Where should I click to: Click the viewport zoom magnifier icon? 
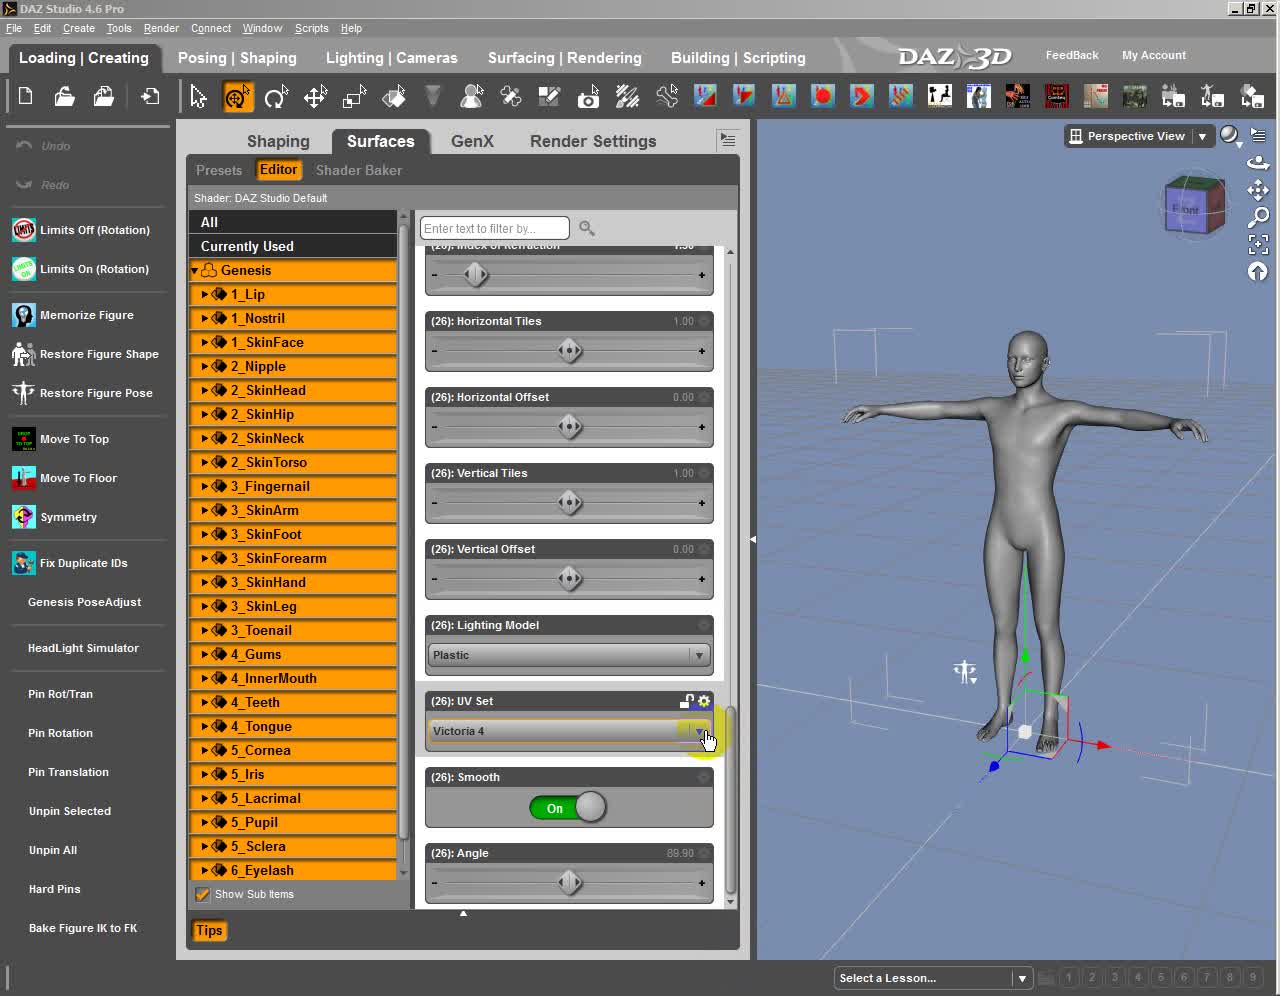coord(1258,217)
